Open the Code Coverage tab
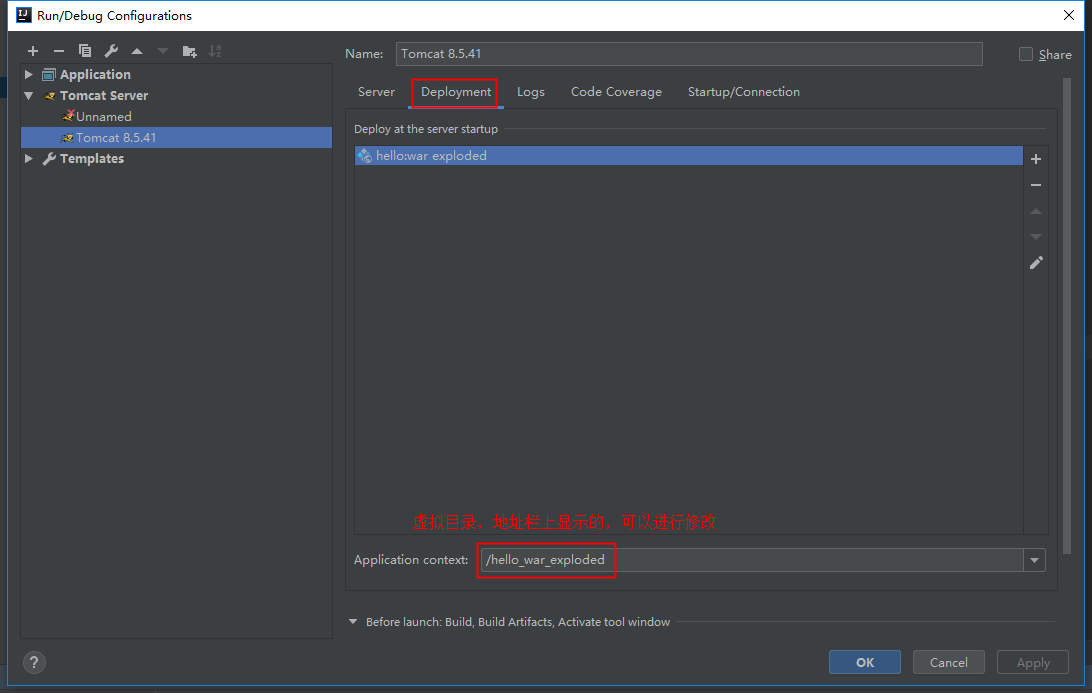The height and width of the screenshot is (693, 1092). click(616, 92)
